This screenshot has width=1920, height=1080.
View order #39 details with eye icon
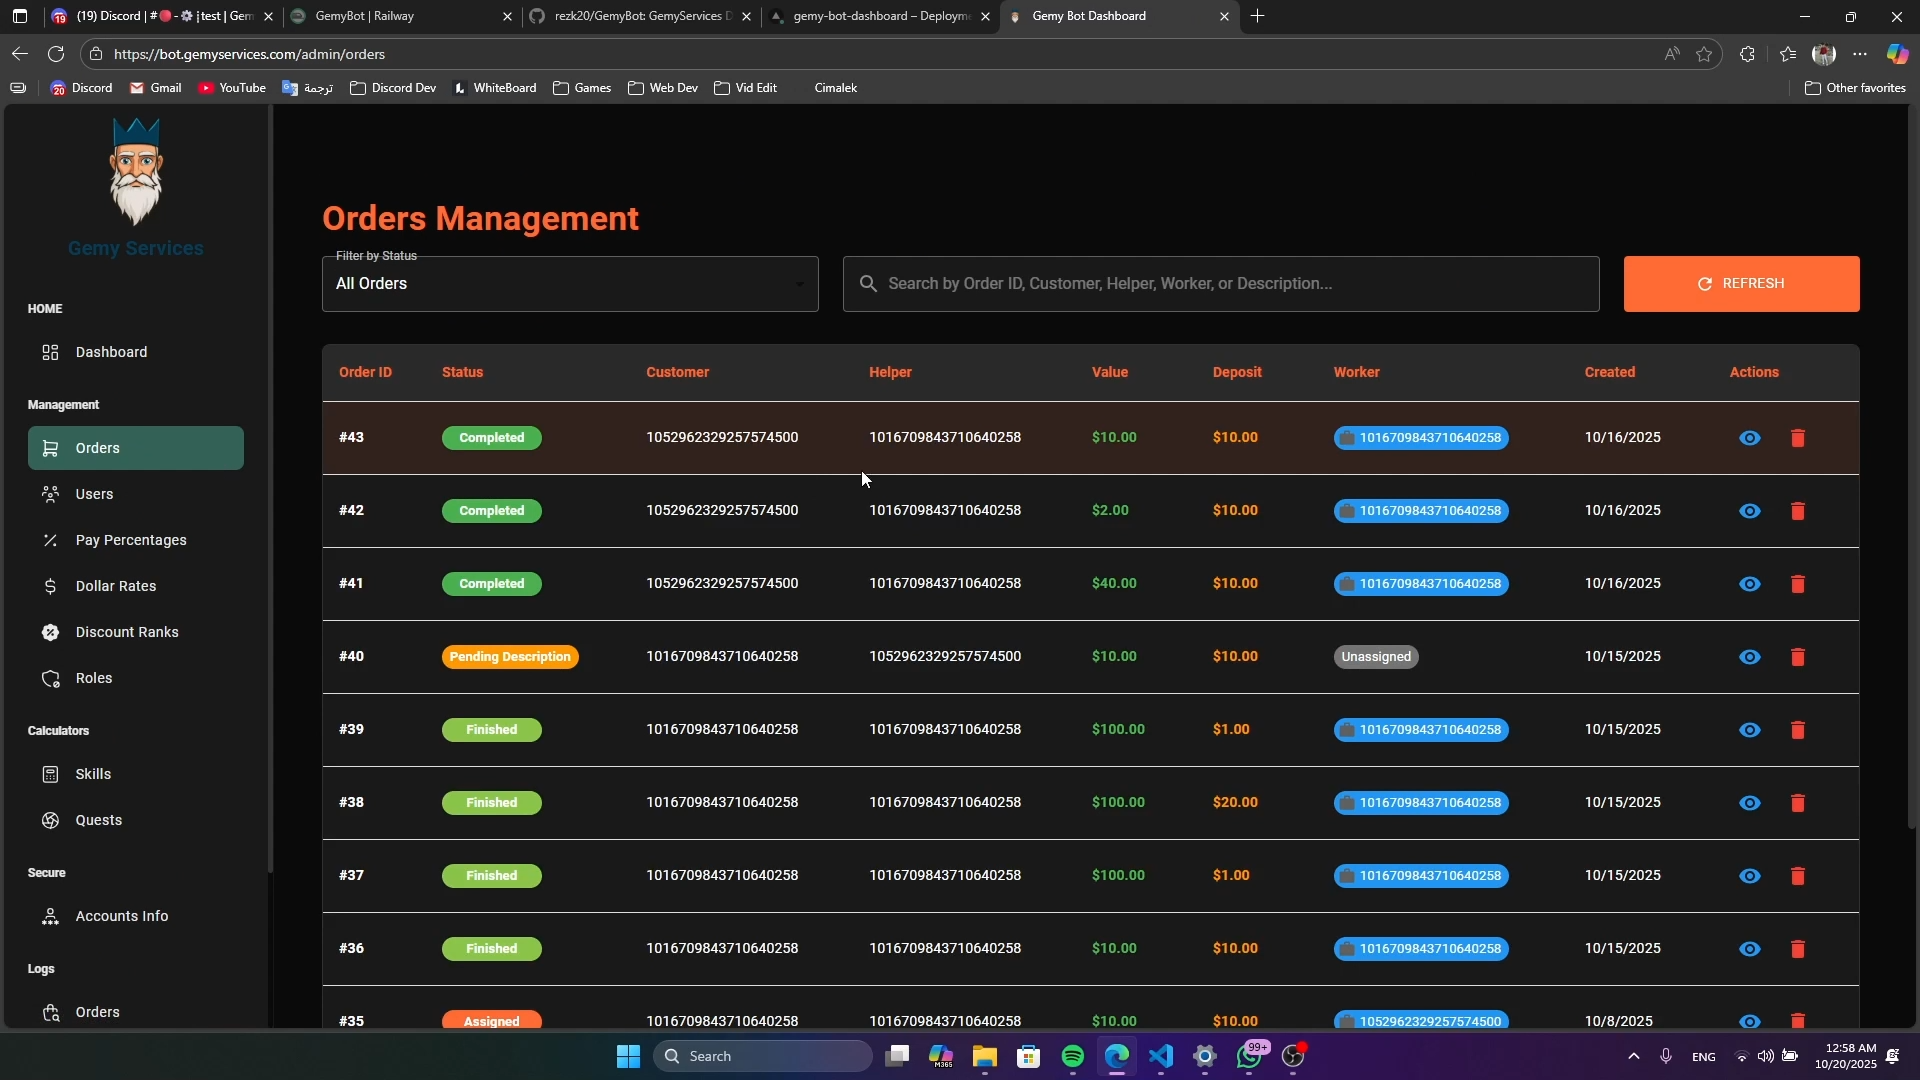tap(1749, 730)
